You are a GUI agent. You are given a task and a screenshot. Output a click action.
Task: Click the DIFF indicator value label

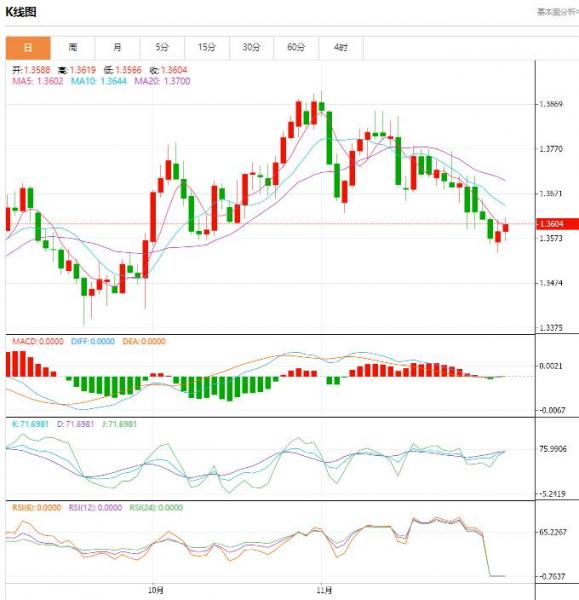(x=93, y=341)
